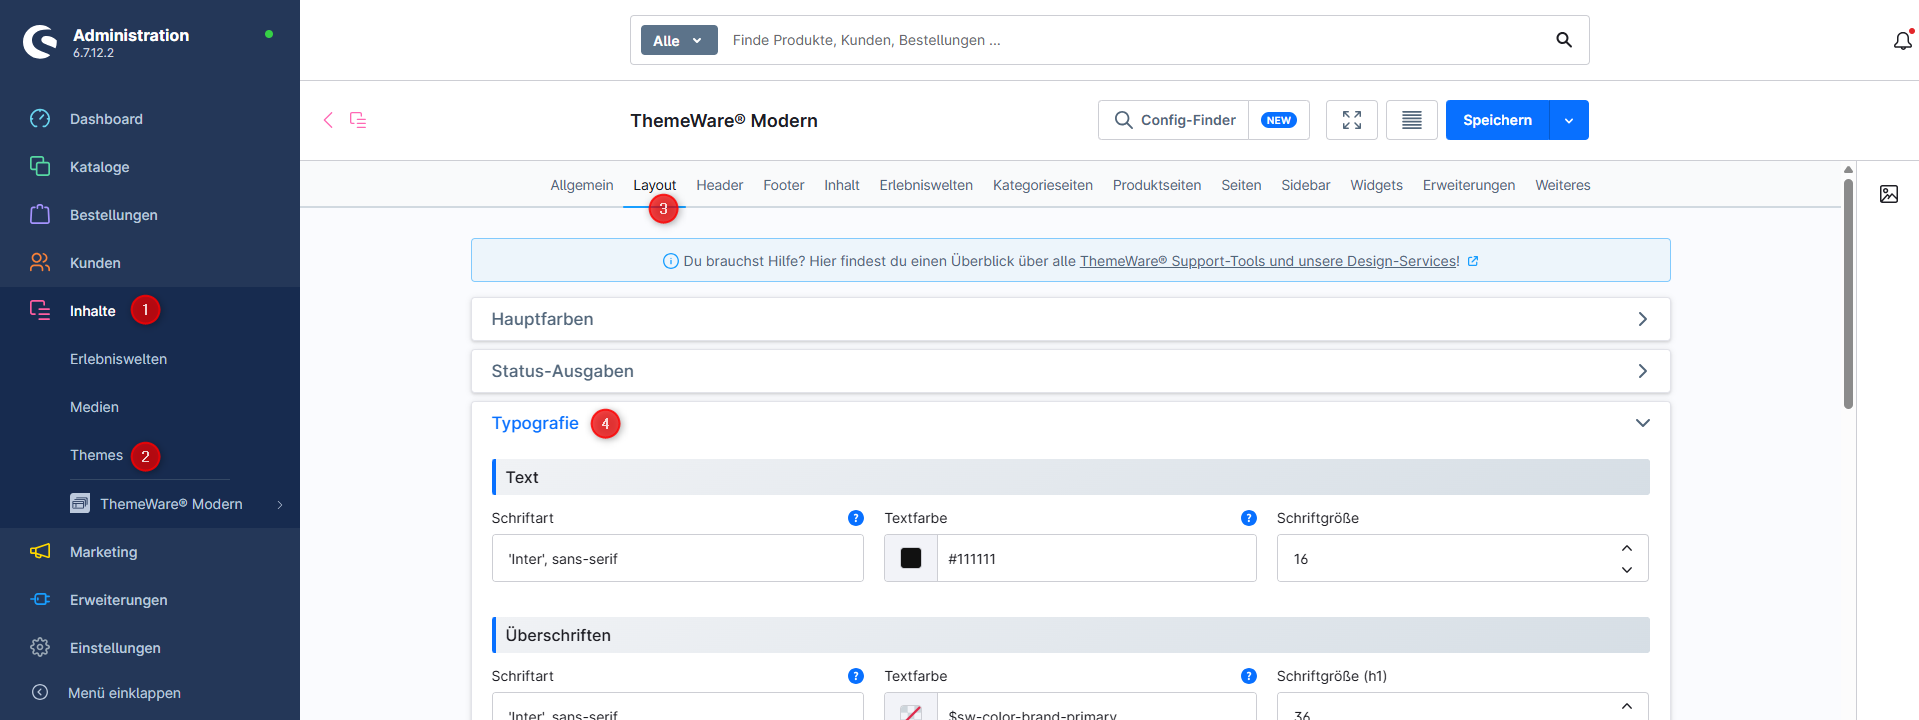
Task: Click the Shopware logo icon
Action: tap(40, 42)
